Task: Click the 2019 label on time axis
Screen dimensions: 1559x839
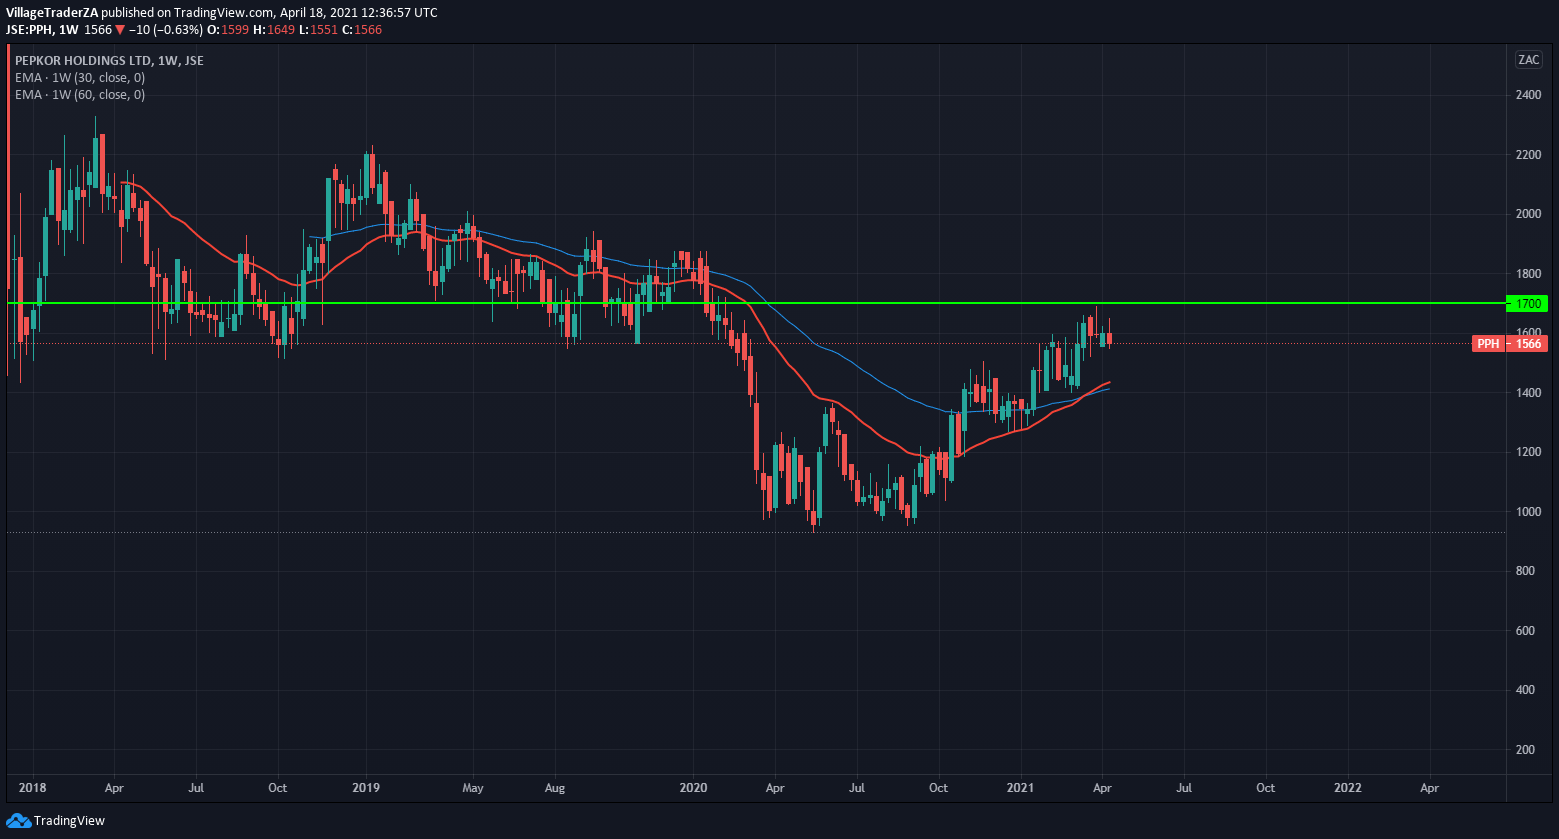Action: [x=366, y=788]
